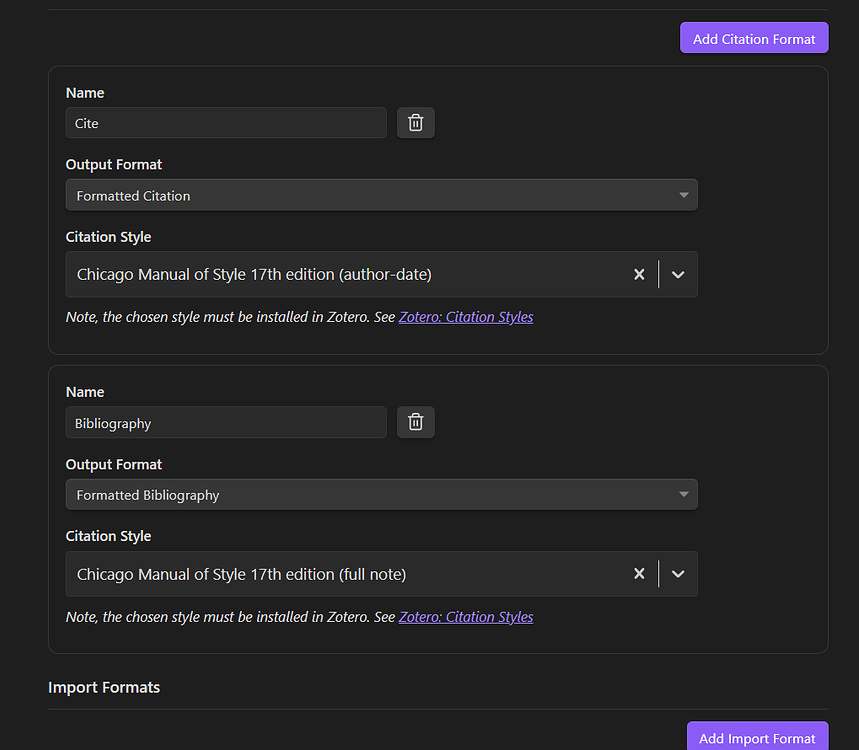This screenshot has height=750, width=859.
Task: Click the Chicago full note style text box
Action: (x=340, y=574)
